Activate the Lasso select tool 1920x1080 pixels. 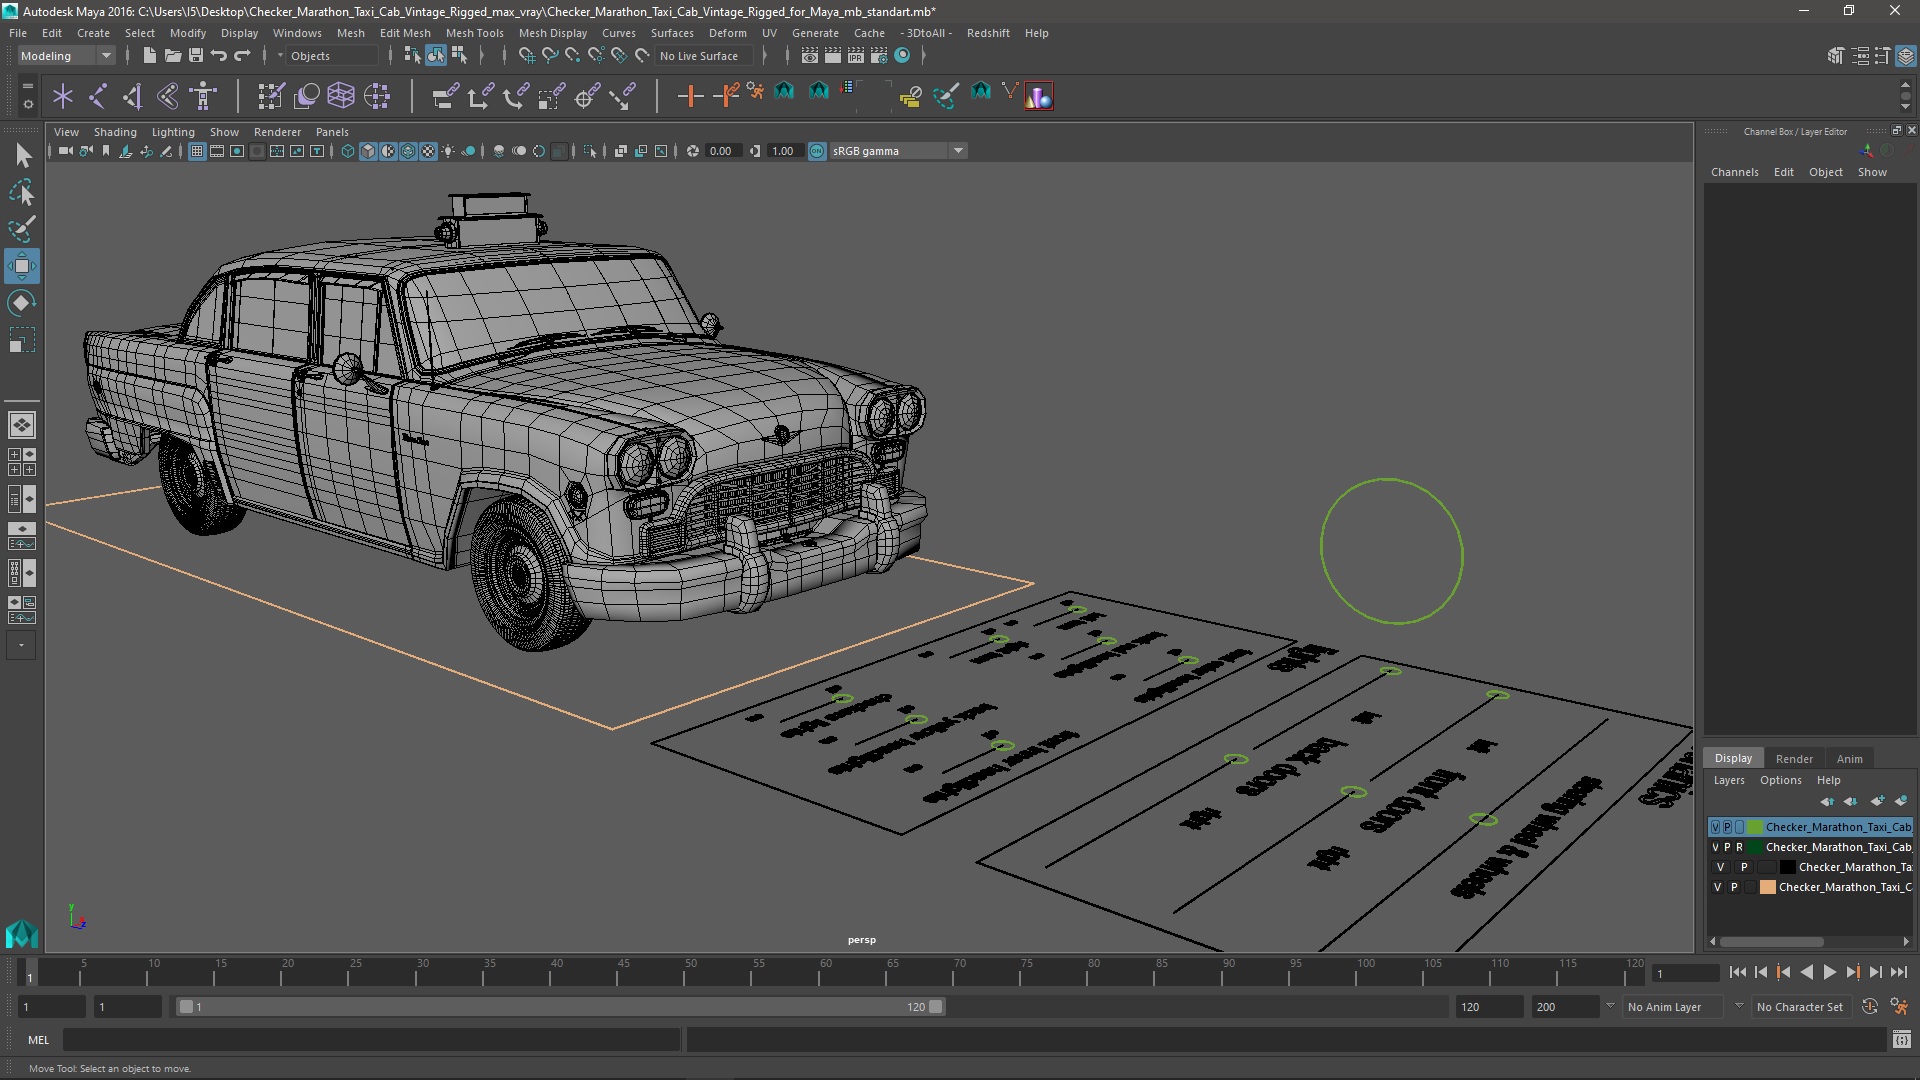[22, 192]
